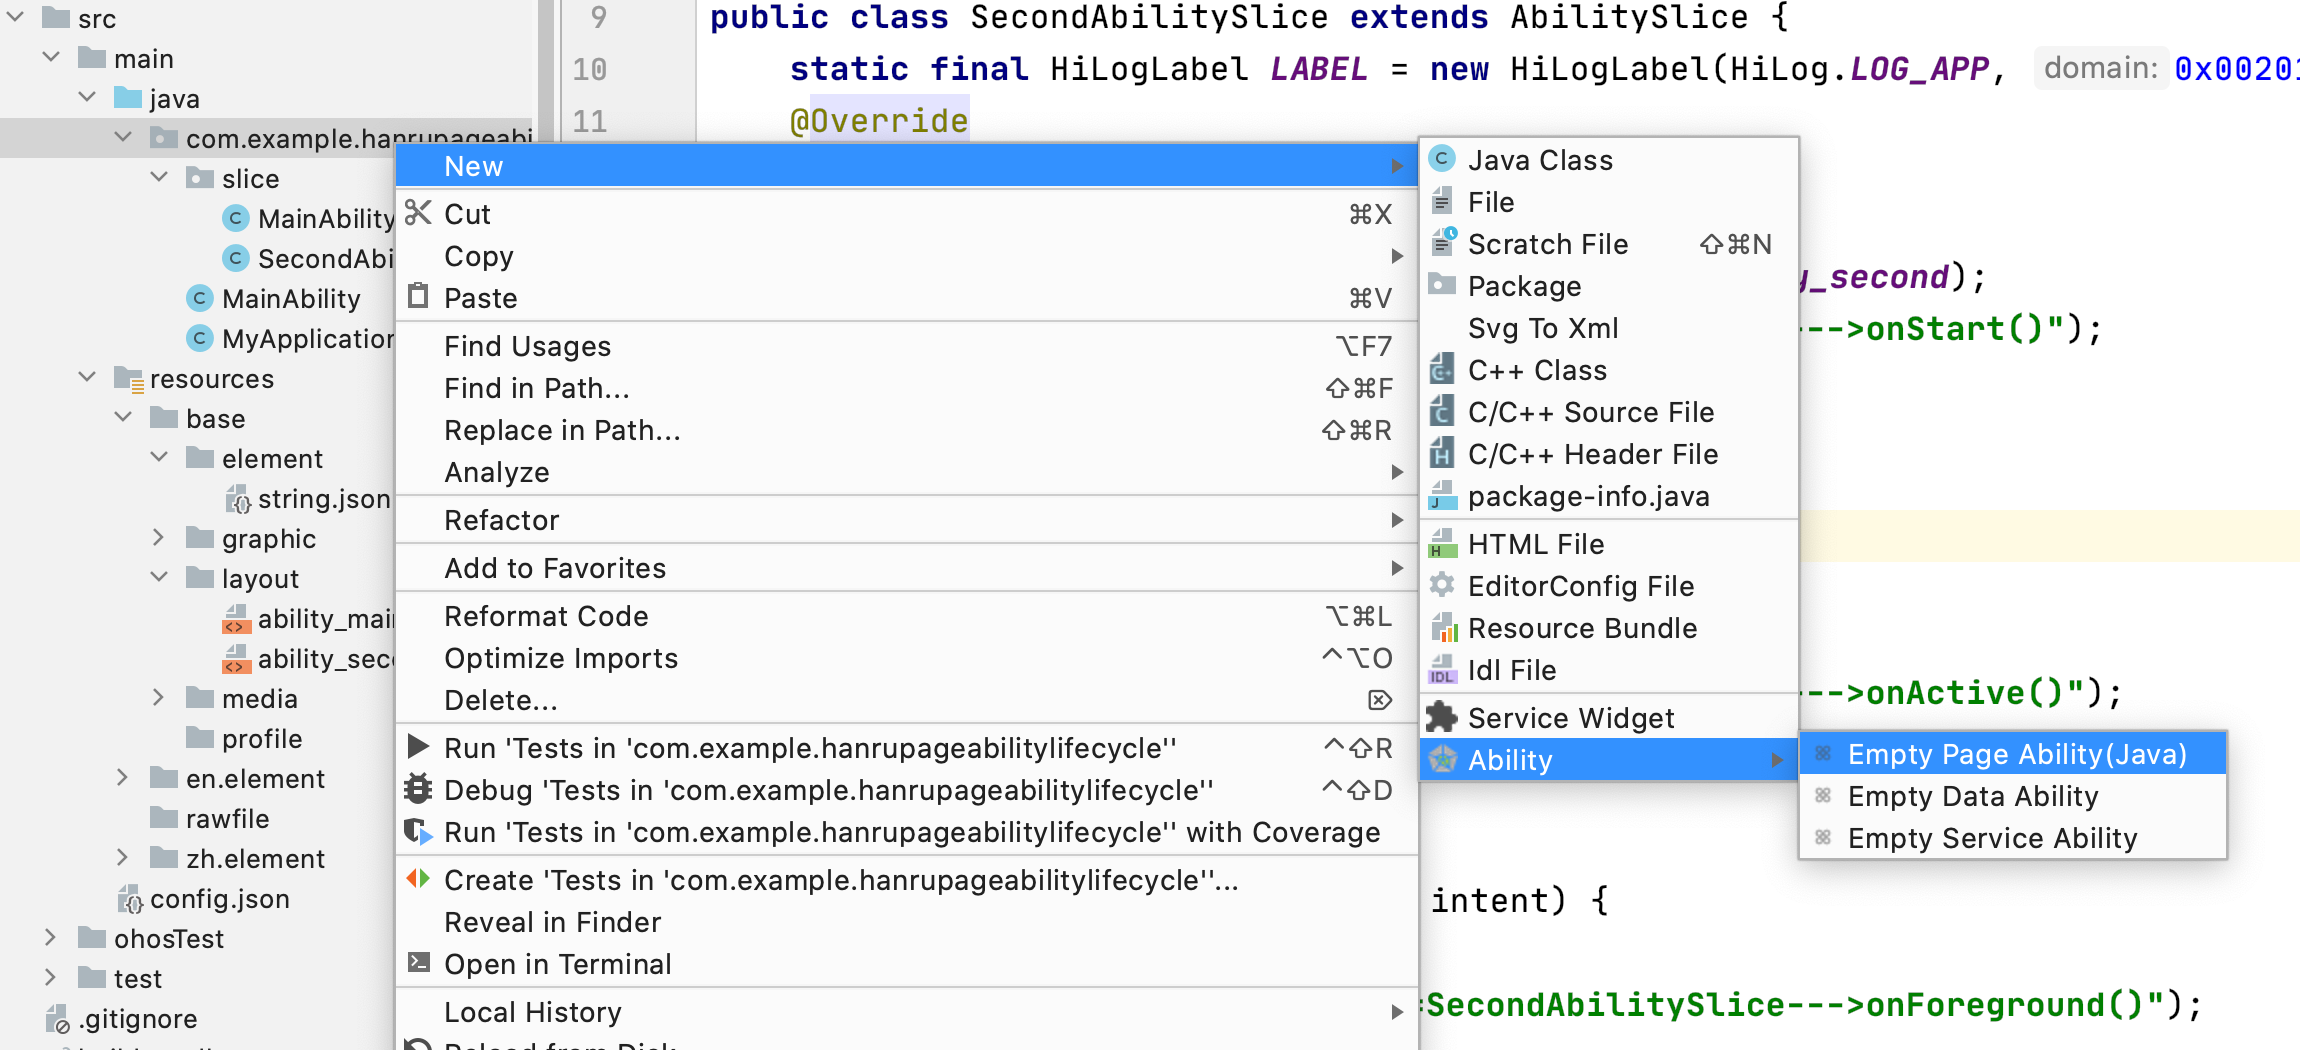The width and height of the screenshot is (2300, 1050).
Task: Select Reveal in Finder
Action: [x=907, y=922]
